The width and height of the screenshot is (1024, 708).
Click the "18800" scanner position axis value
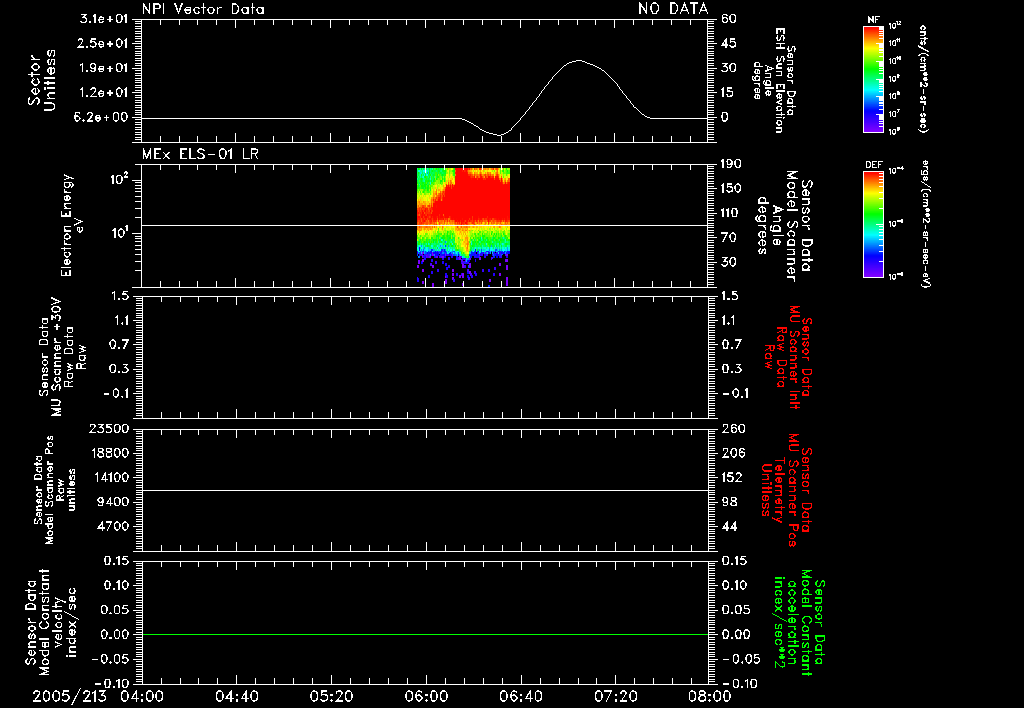pyautogui.click(x=109, y=453)
